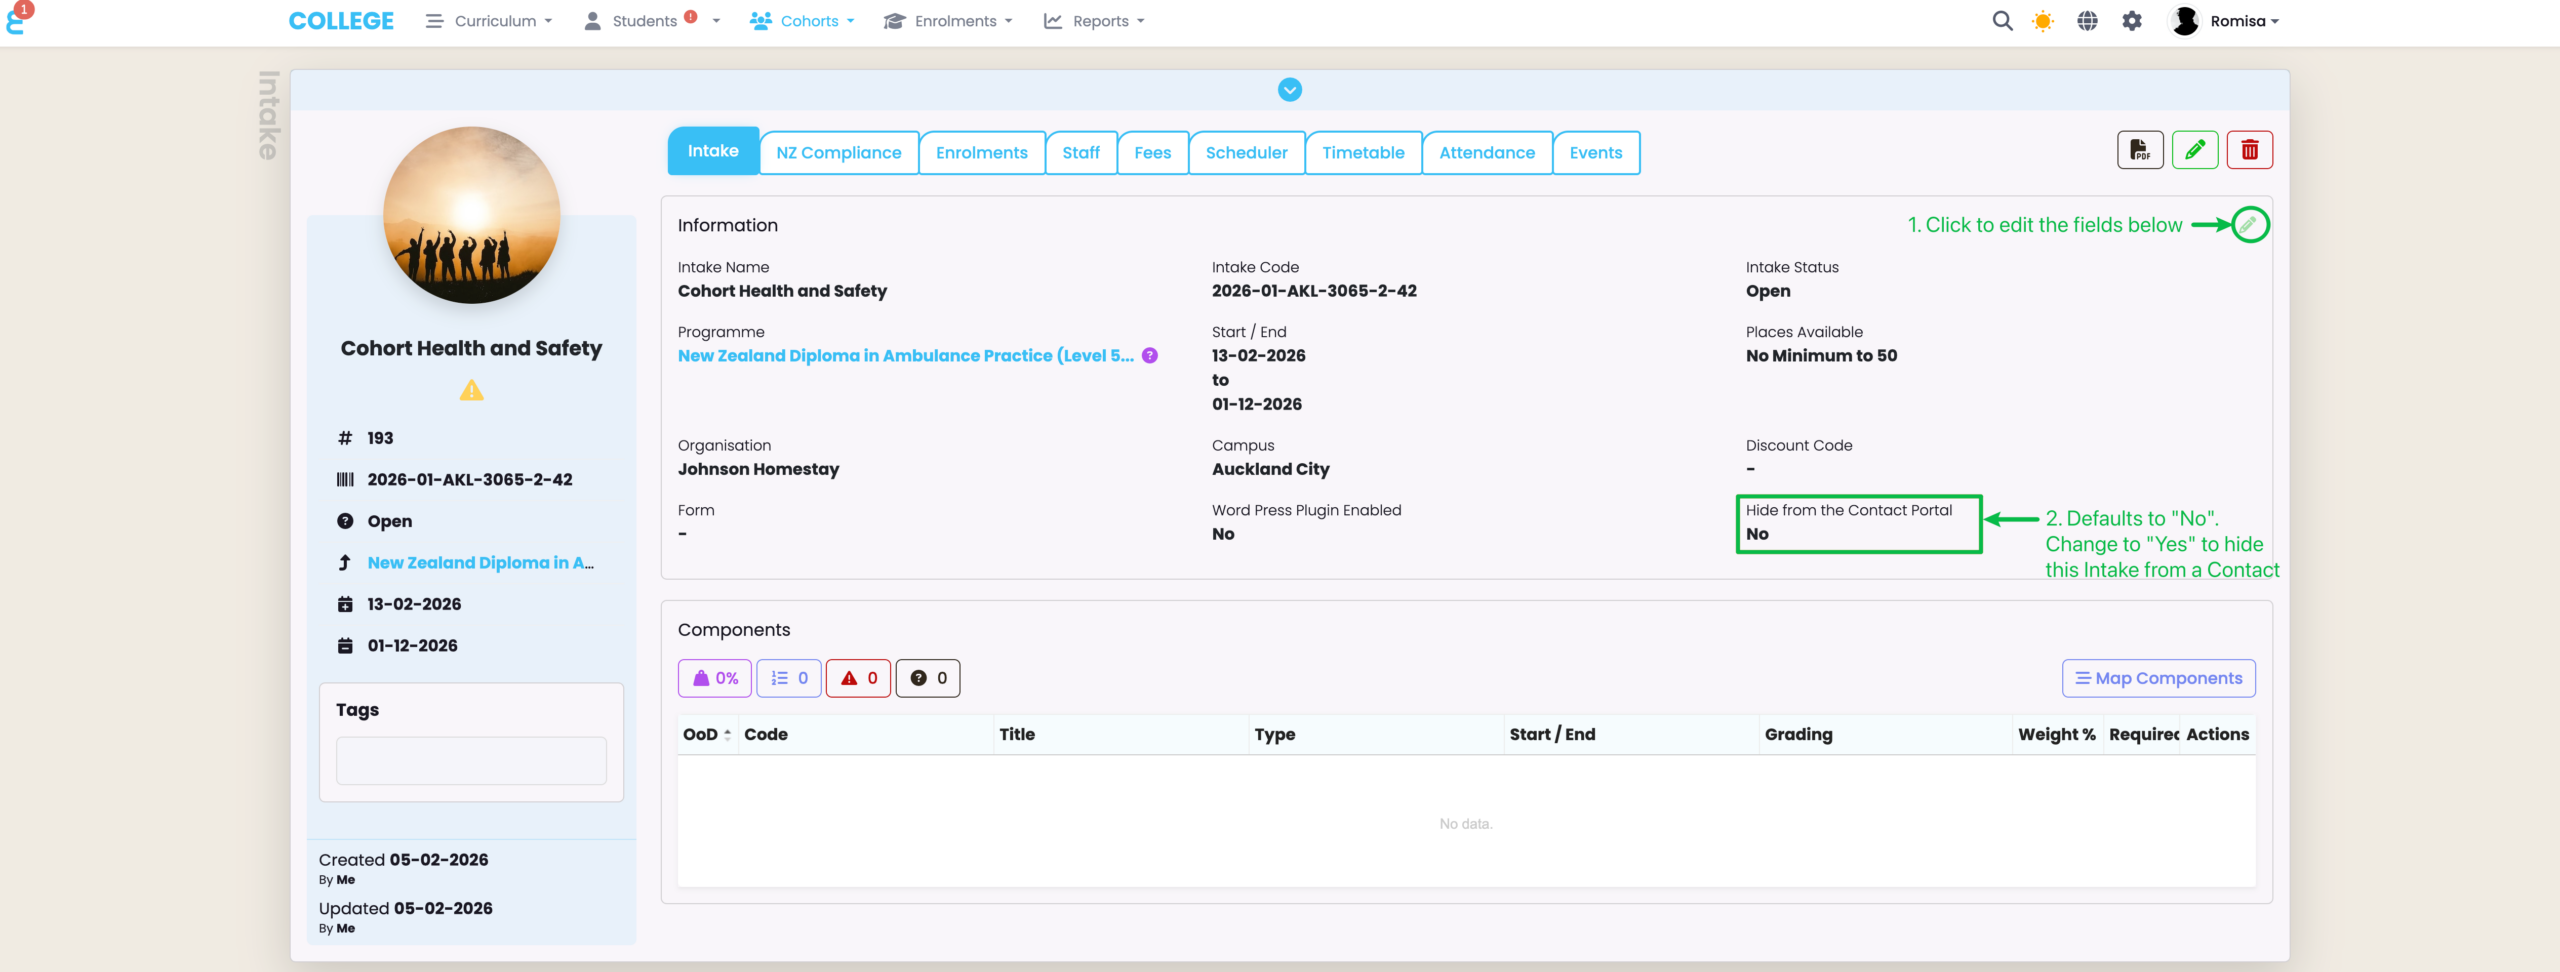The image size is (2560, 972).
Task: Toggle the red warnings count filter
Action: (x=858, y=678)
